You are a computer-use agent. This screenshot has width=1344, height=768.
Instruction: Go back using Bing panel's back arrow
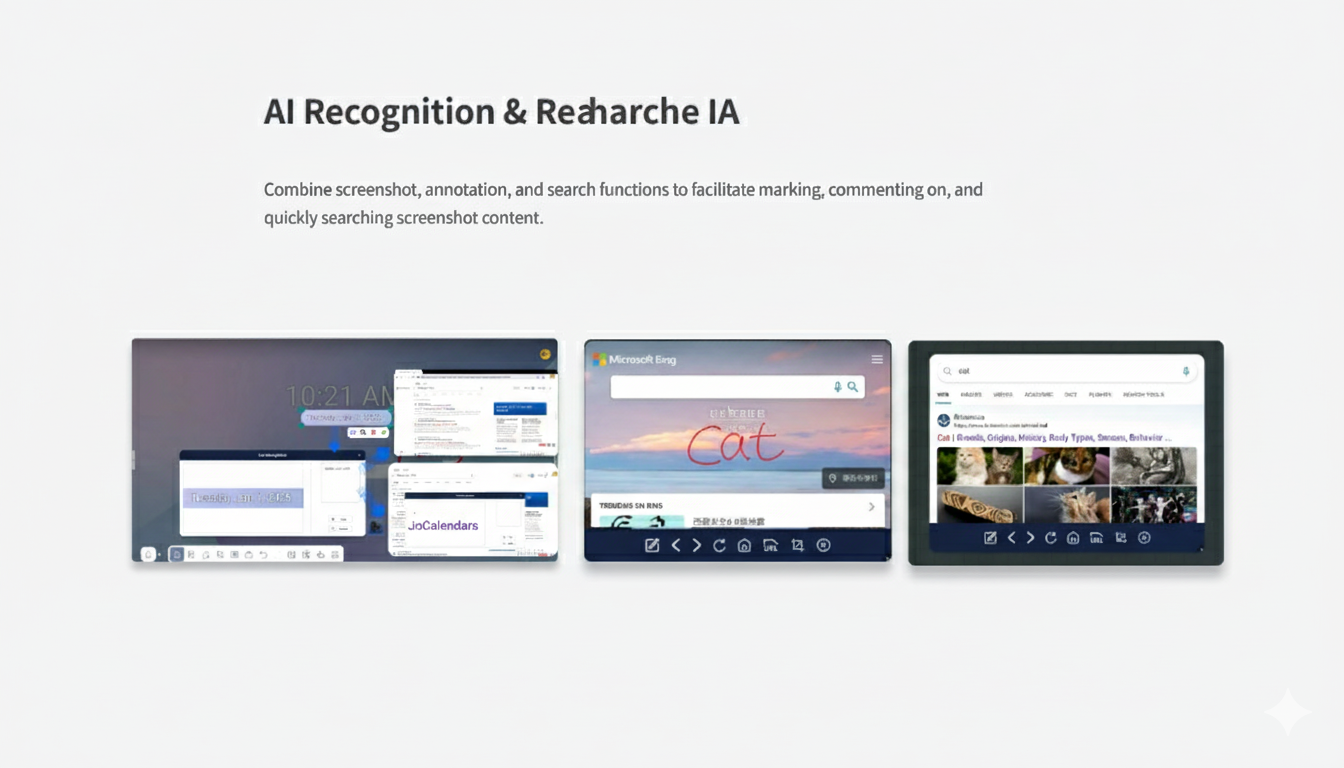click(x=675, y=545)
